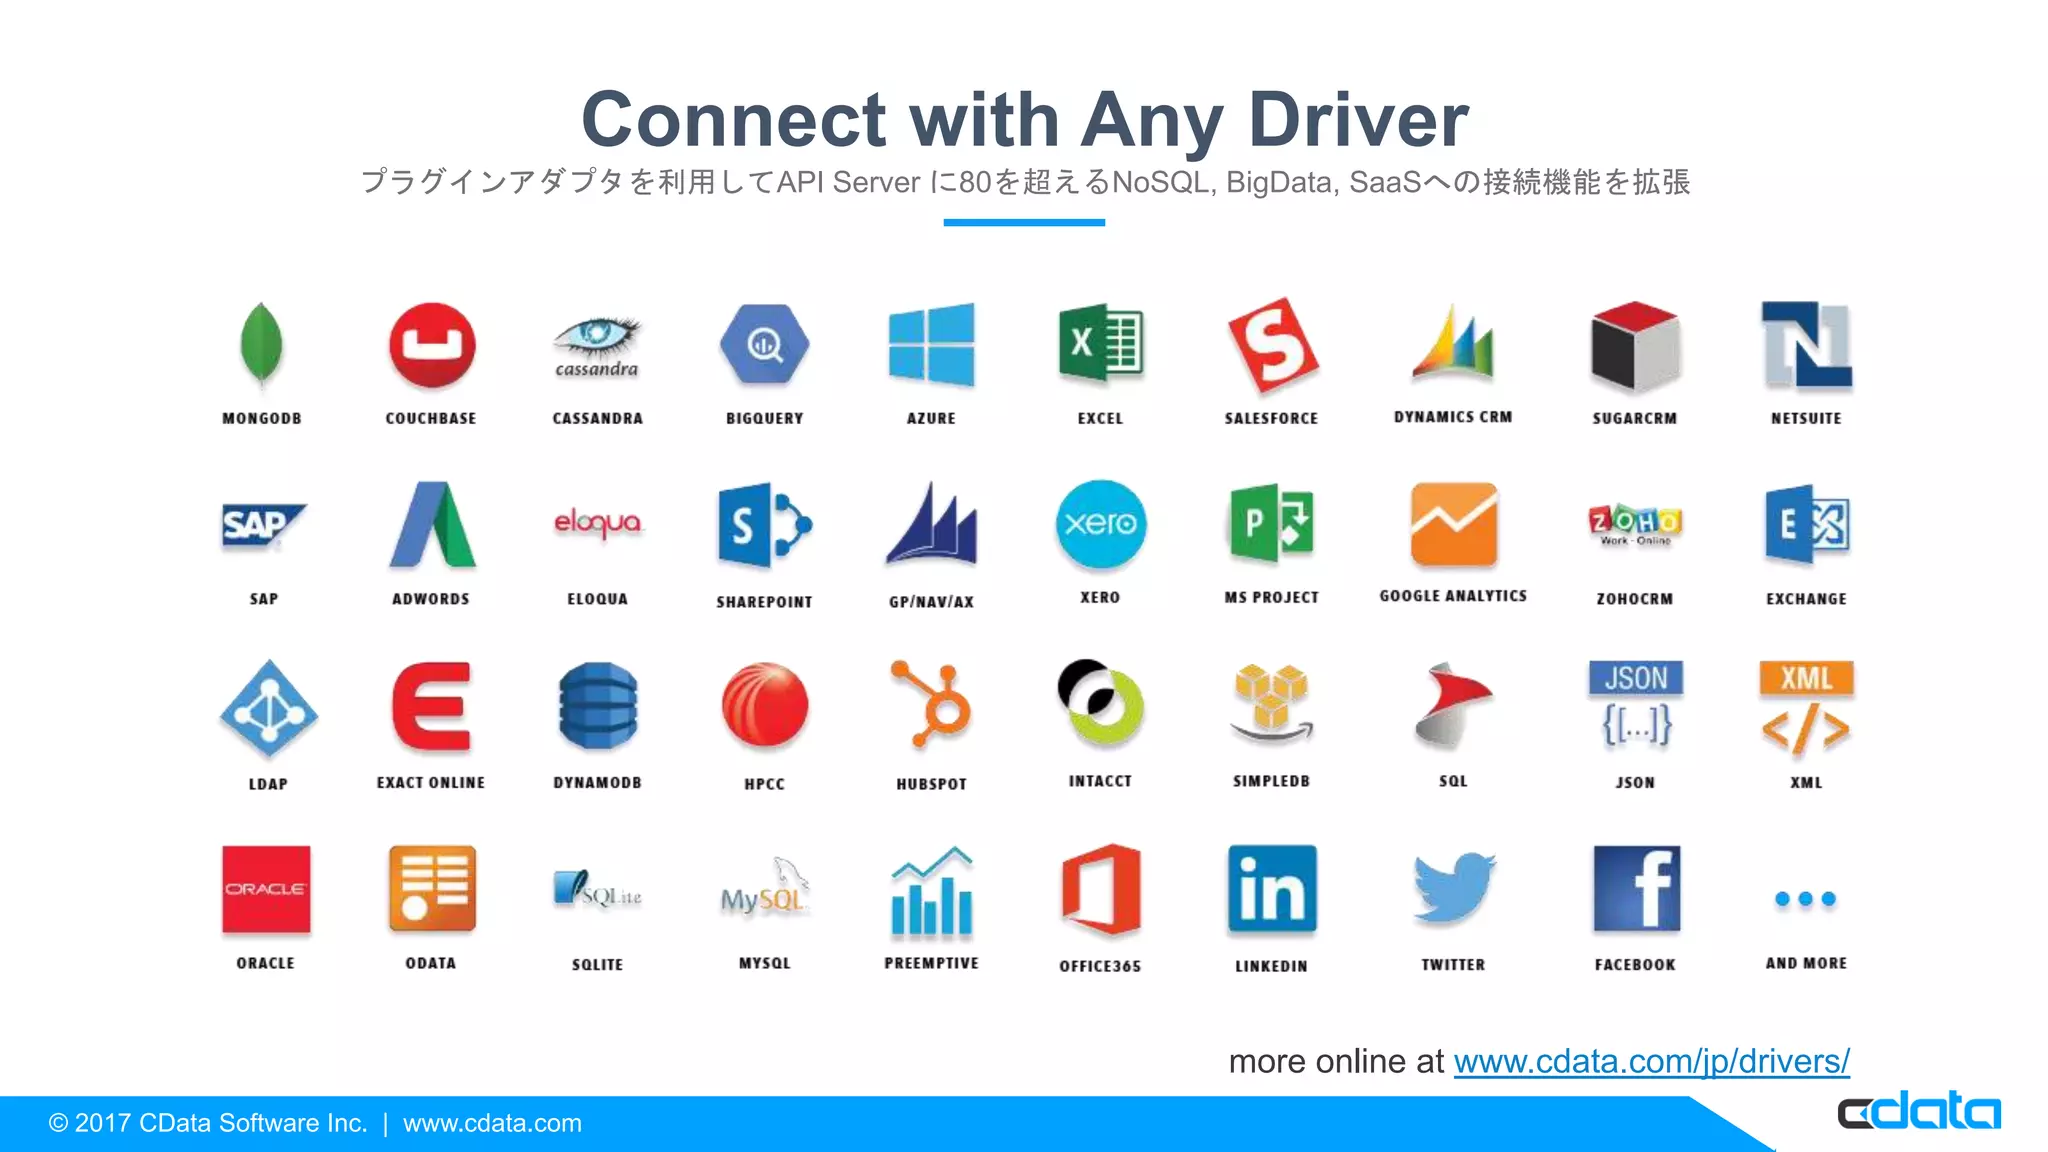Click the Cassandra eye logo

click(597, 347)
